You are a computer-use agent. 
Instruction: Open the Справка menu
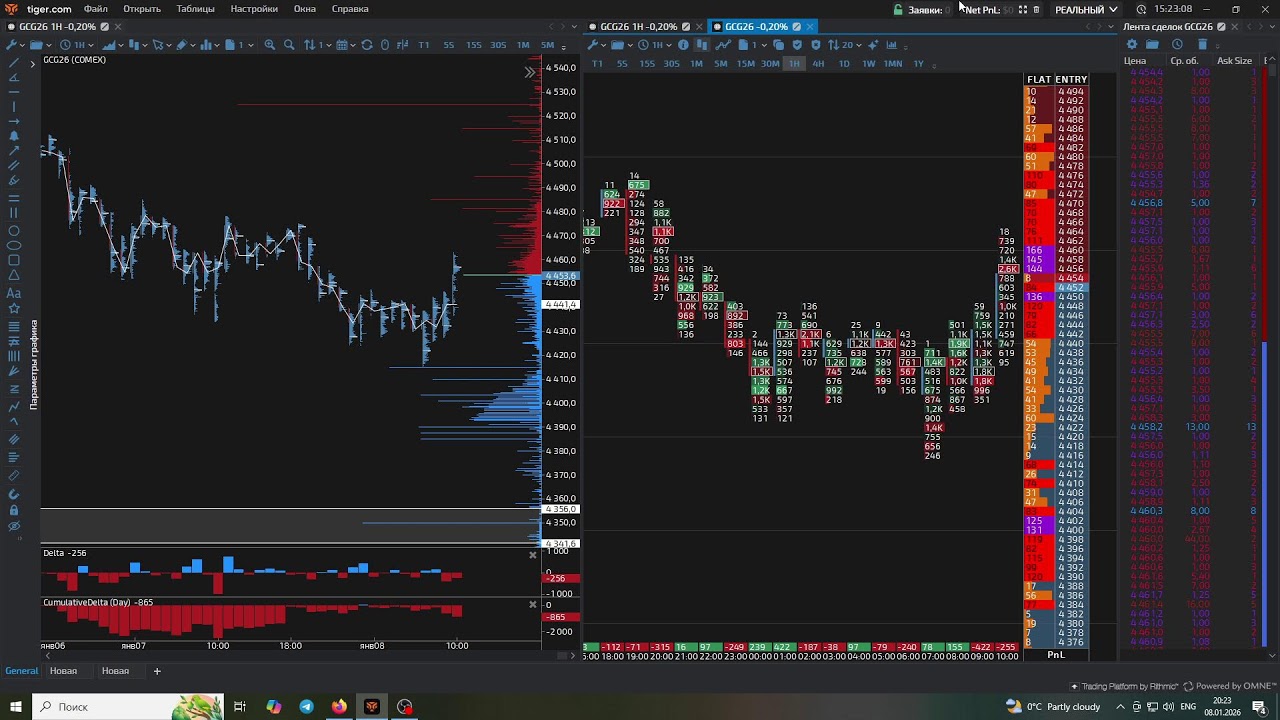pyautogui.click(x=350, y=9)
